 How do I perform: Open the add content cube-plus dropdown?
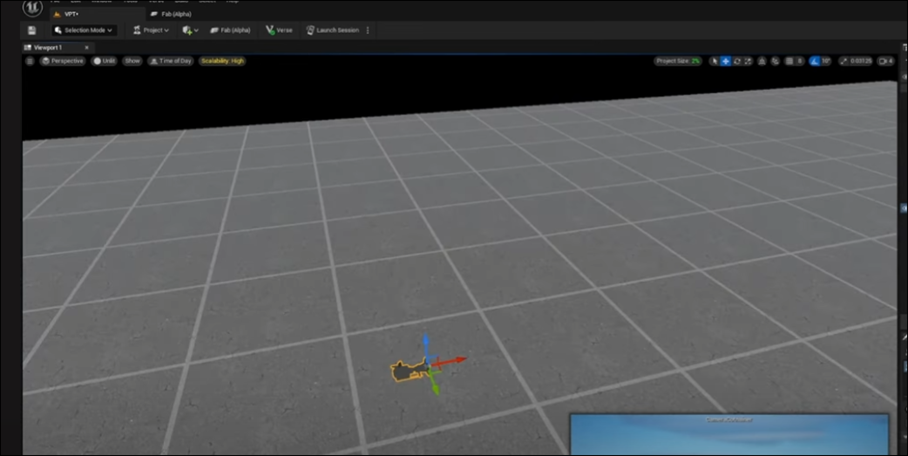click(190, 30)
